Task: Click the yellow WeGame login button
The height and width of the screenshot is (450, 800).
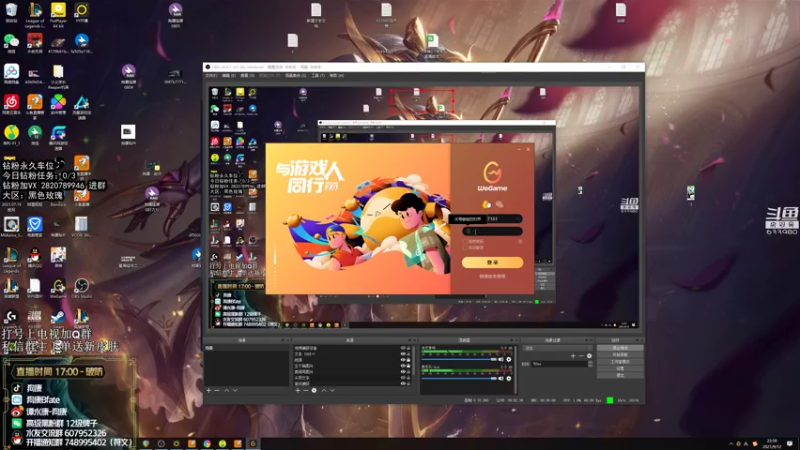Action: pos(492,262)
